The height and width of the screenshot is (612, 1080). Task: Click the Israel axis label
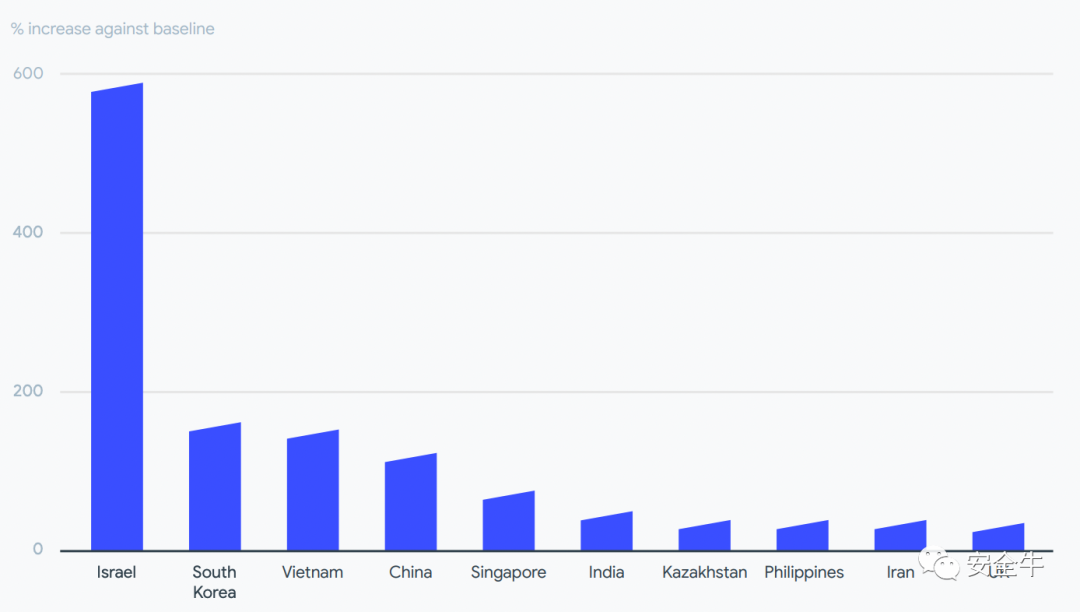pos(116,572)
